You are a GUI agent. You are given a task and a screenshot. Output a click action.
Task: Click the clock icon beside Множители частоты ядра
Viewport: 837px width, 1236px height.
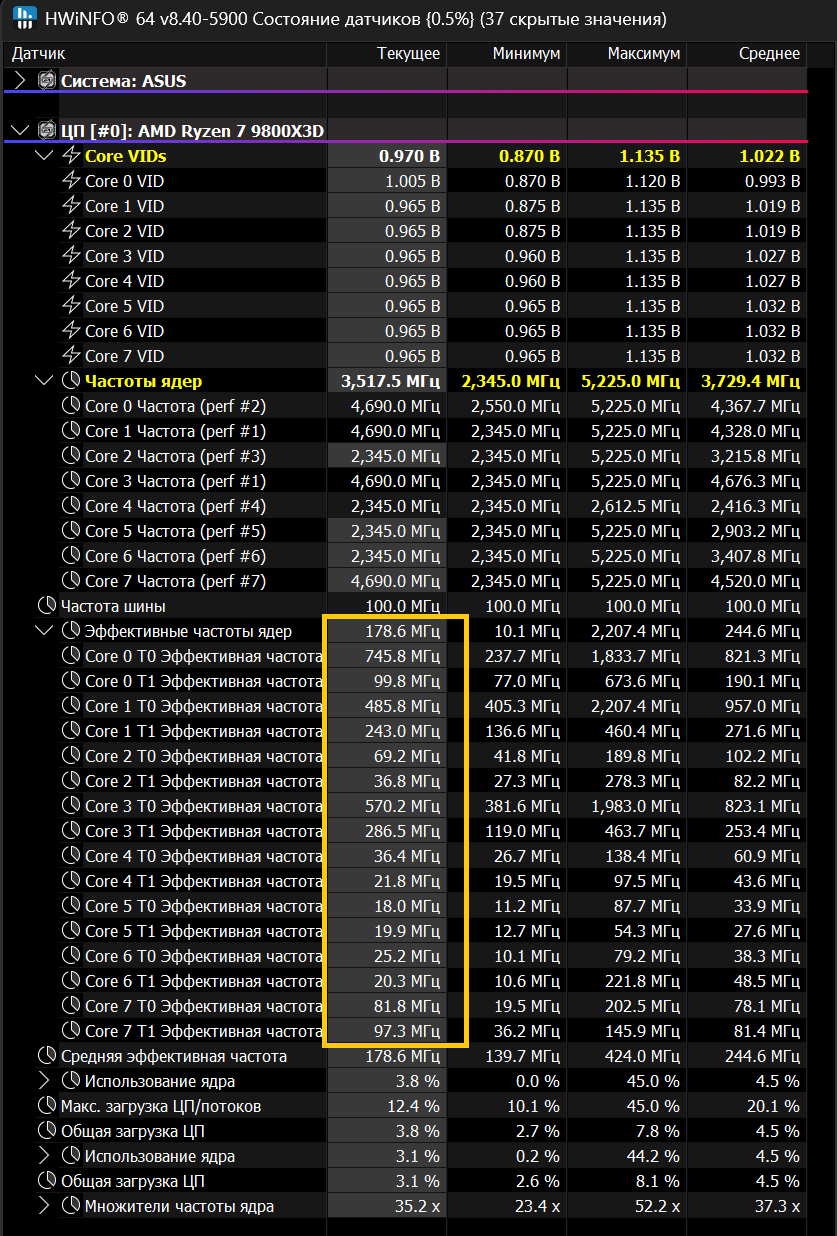coord(71,1205)
